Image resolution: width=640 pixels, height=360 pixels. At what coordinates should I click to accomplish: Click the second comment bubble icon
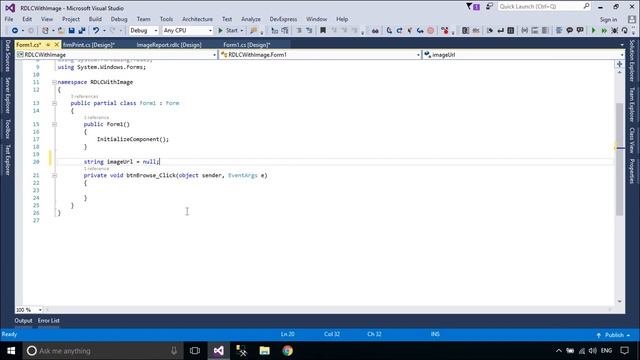[x=580, y=31]
